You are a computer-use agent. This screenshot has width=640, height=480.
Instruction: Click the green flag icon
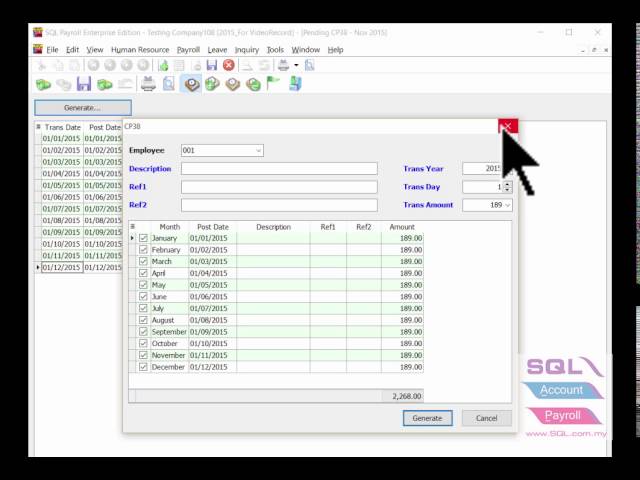click(x=273, y=84)
